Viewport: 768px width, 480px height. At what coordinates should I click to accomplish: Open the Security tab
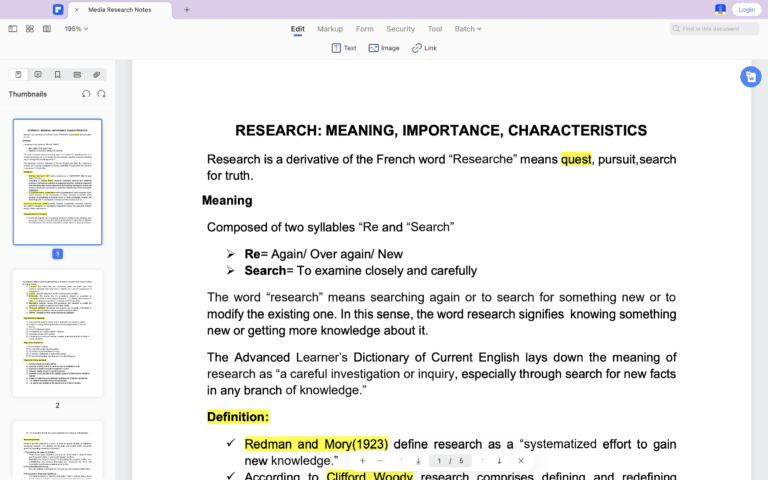[x=400, y=29]
